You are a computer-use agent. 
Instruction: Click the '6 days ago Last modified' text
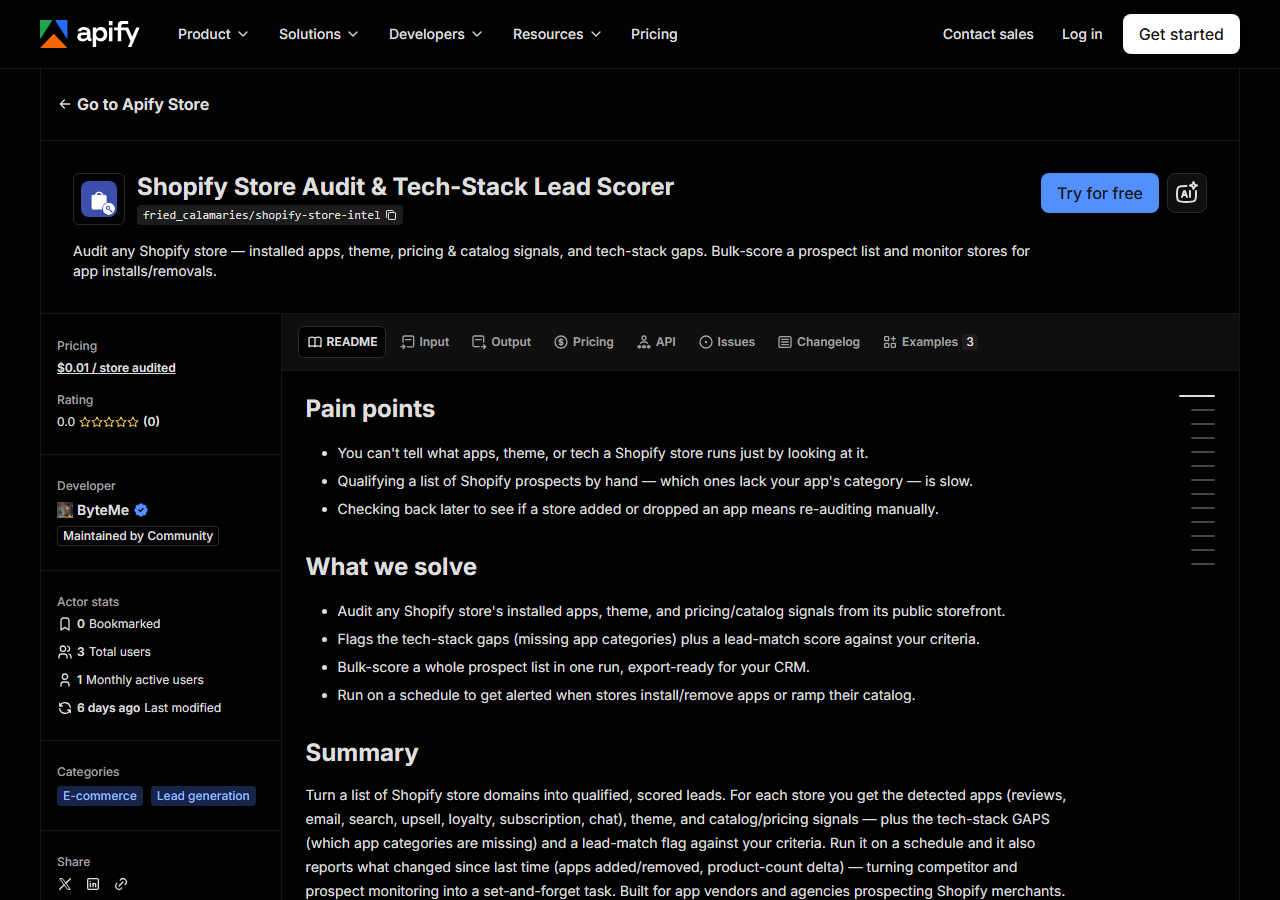click(x=149, y=708)
